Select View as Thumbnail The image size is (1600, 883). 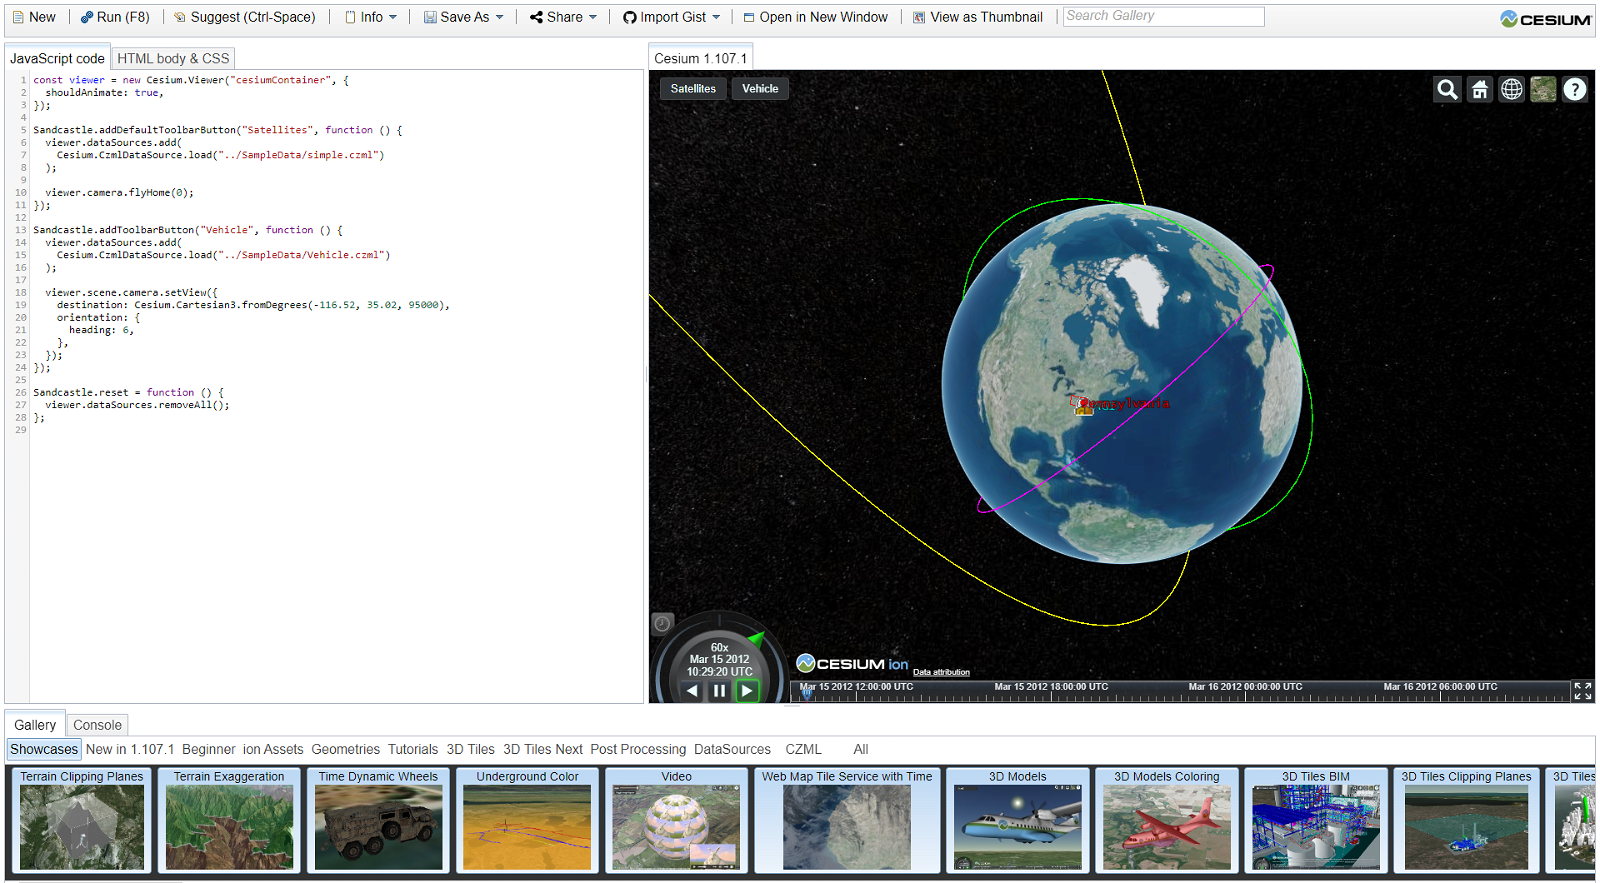pyautogui.click(x=977, y=17)
